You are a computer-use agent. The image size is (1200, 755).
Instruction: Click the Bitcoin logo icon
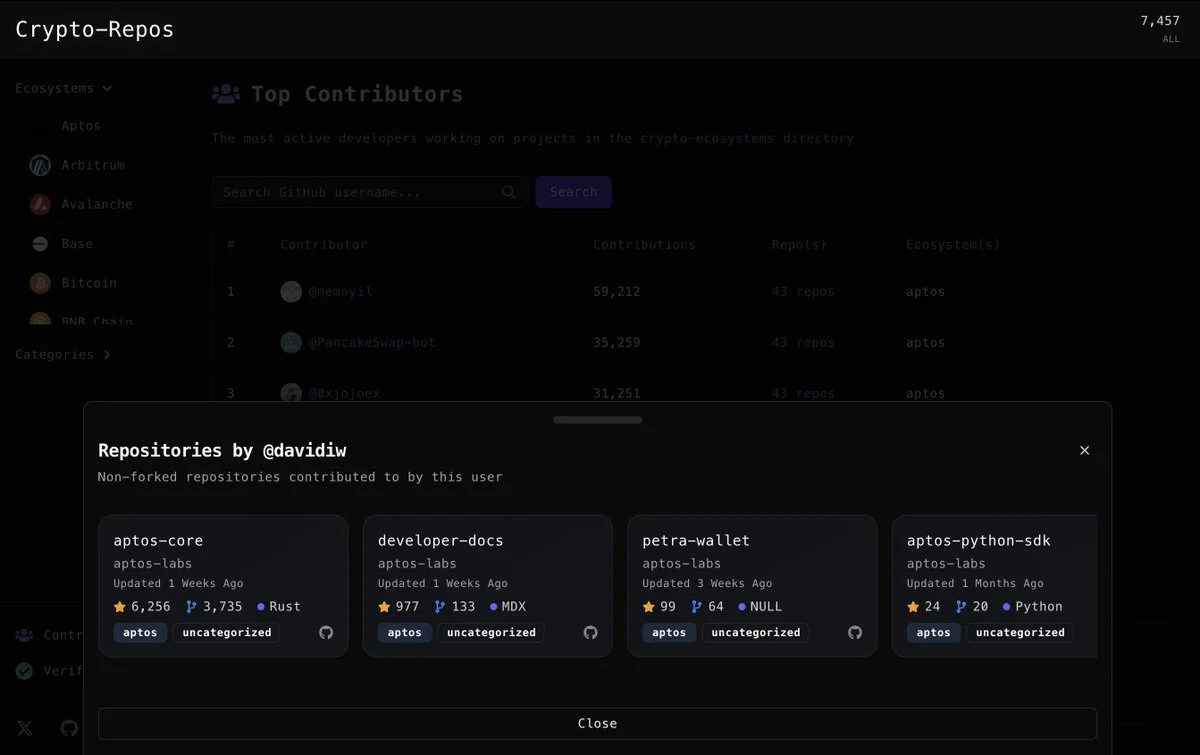tap(40, 282)
